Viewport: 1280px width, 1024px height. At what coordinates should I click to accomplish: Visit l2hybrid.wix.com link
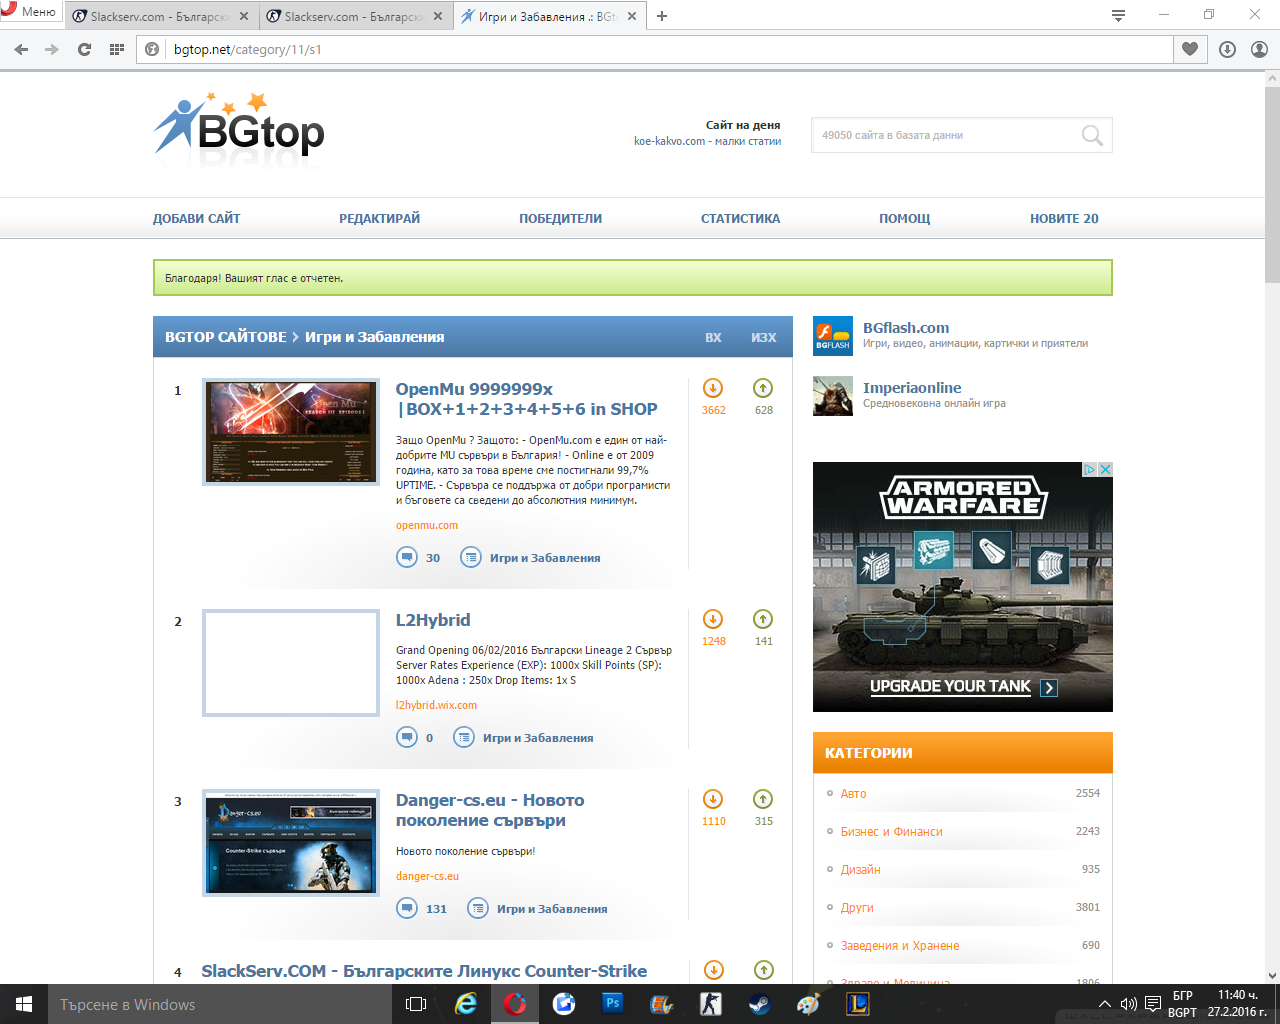436,705
